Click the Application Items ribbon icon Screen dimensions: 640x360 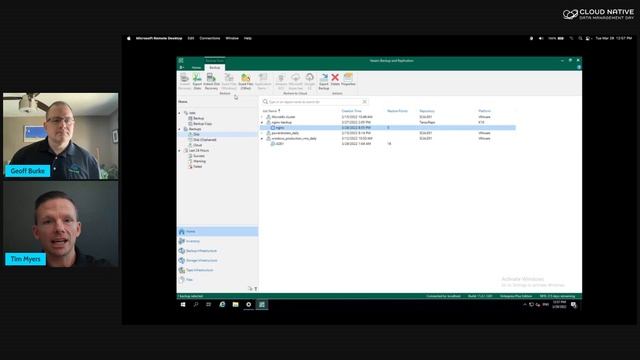263,81
